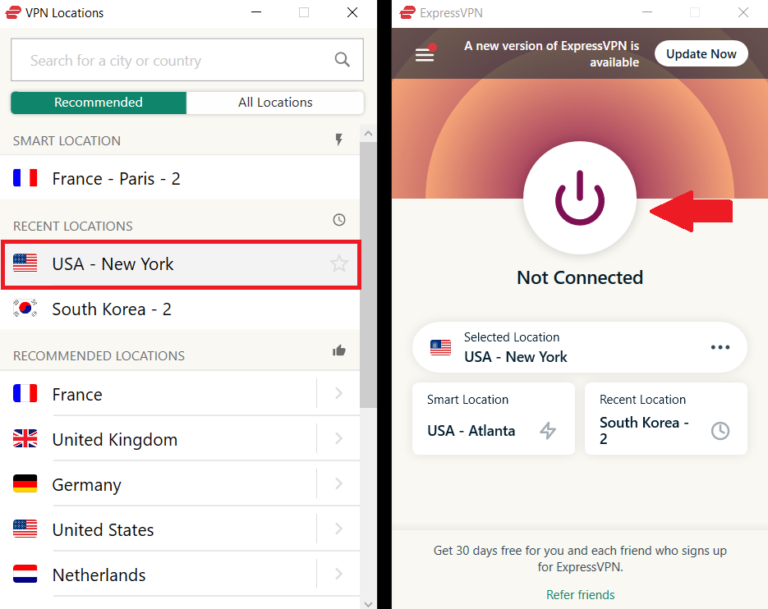This screenshot has width=768, height=609.
Task: Expand the United States locations chevron
Action: (338, 529)
